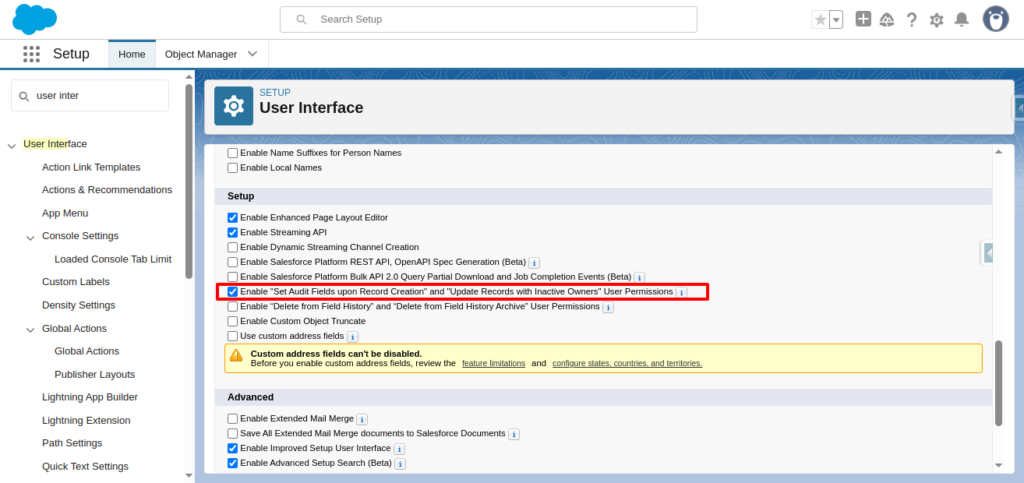1024x483 pixels.
Task: Click the settings page vertical scrollbar thumb
Action: (x=998, y=383)
